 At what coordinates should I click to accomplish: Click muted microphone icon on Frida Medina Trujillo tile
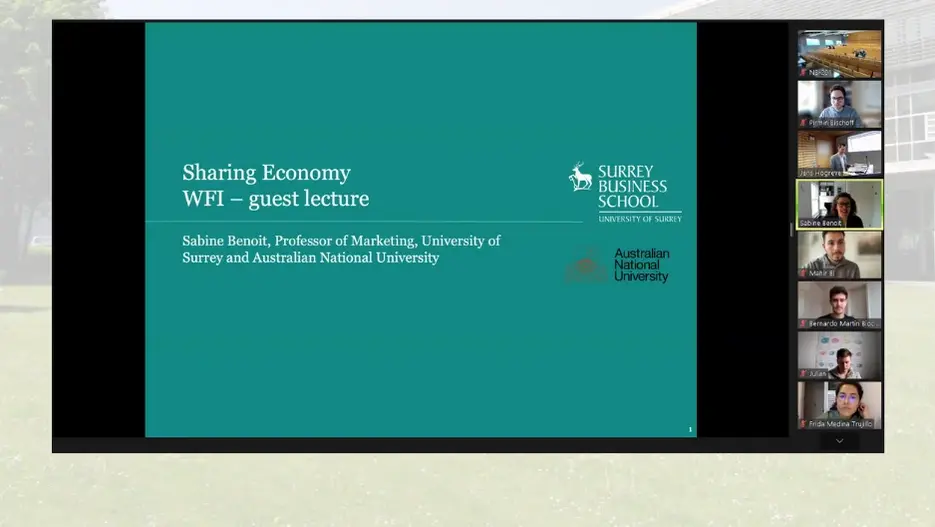(x=803, y=424)
